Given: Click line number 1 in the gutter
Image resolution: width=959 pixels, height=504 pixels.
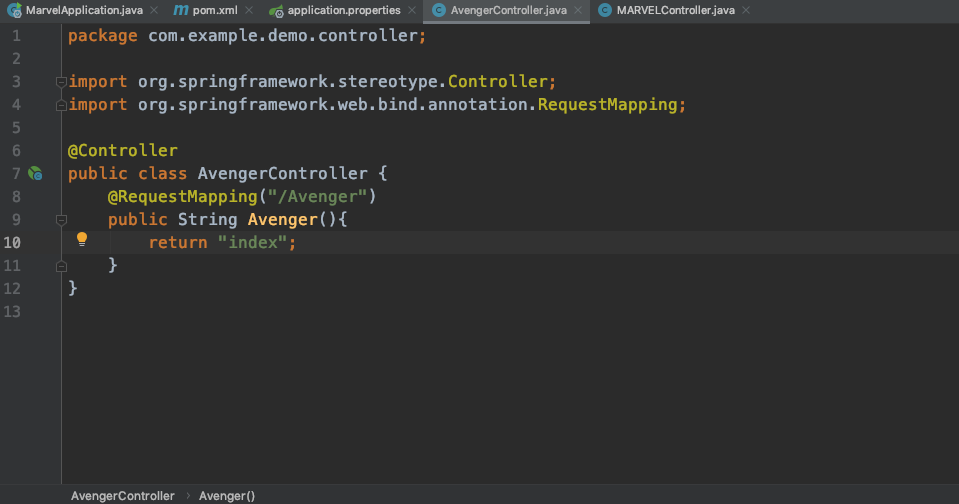Looking at the screenshot, I should coord(17,36).
